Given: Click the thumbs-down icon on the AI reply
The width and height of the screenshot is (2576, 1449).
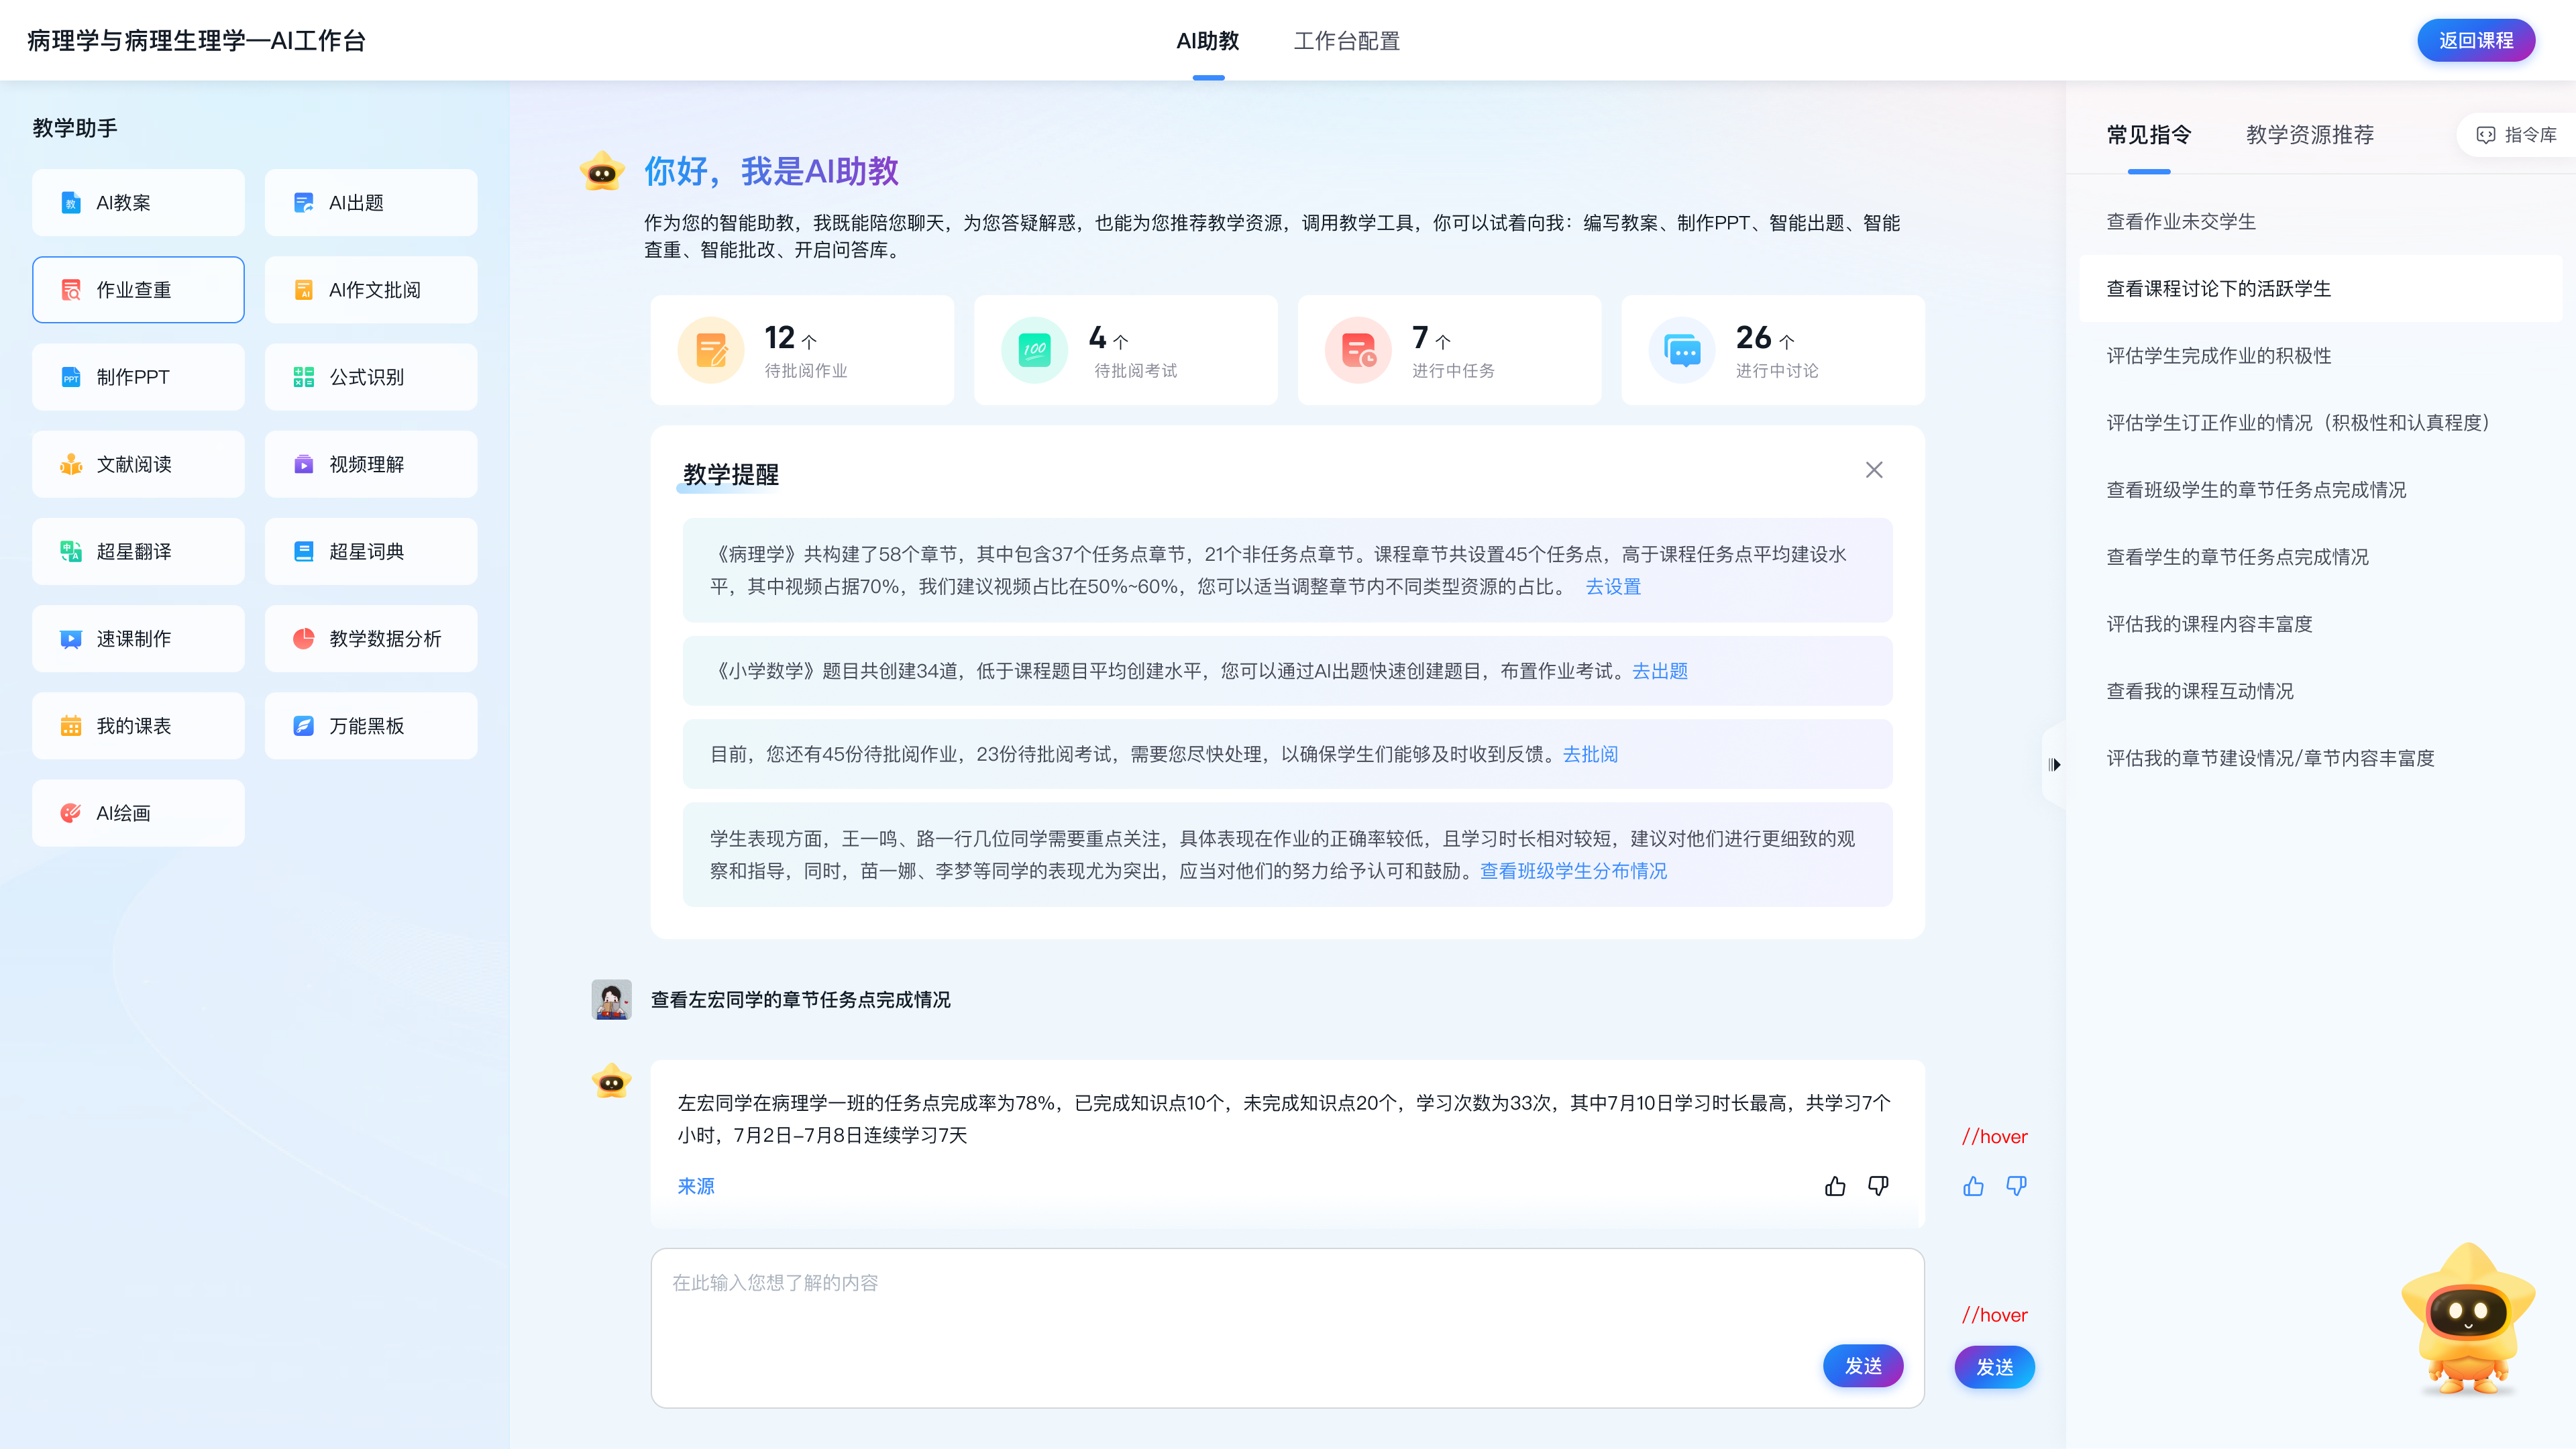Looking at the screenshot, I should tap(1878, 1186).
